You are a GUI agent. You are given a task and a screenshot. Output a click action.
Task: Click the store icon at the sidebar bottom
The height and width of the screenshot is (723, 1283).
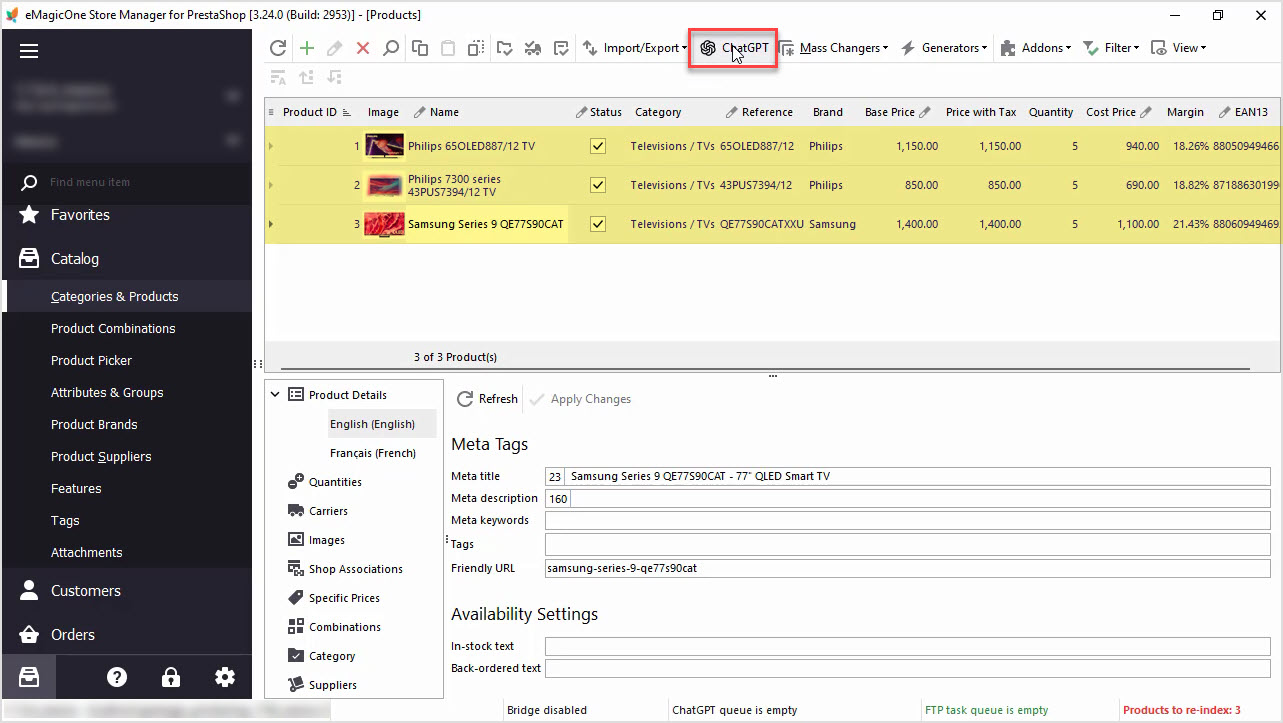pyautogui.click(x=29, y=677)
